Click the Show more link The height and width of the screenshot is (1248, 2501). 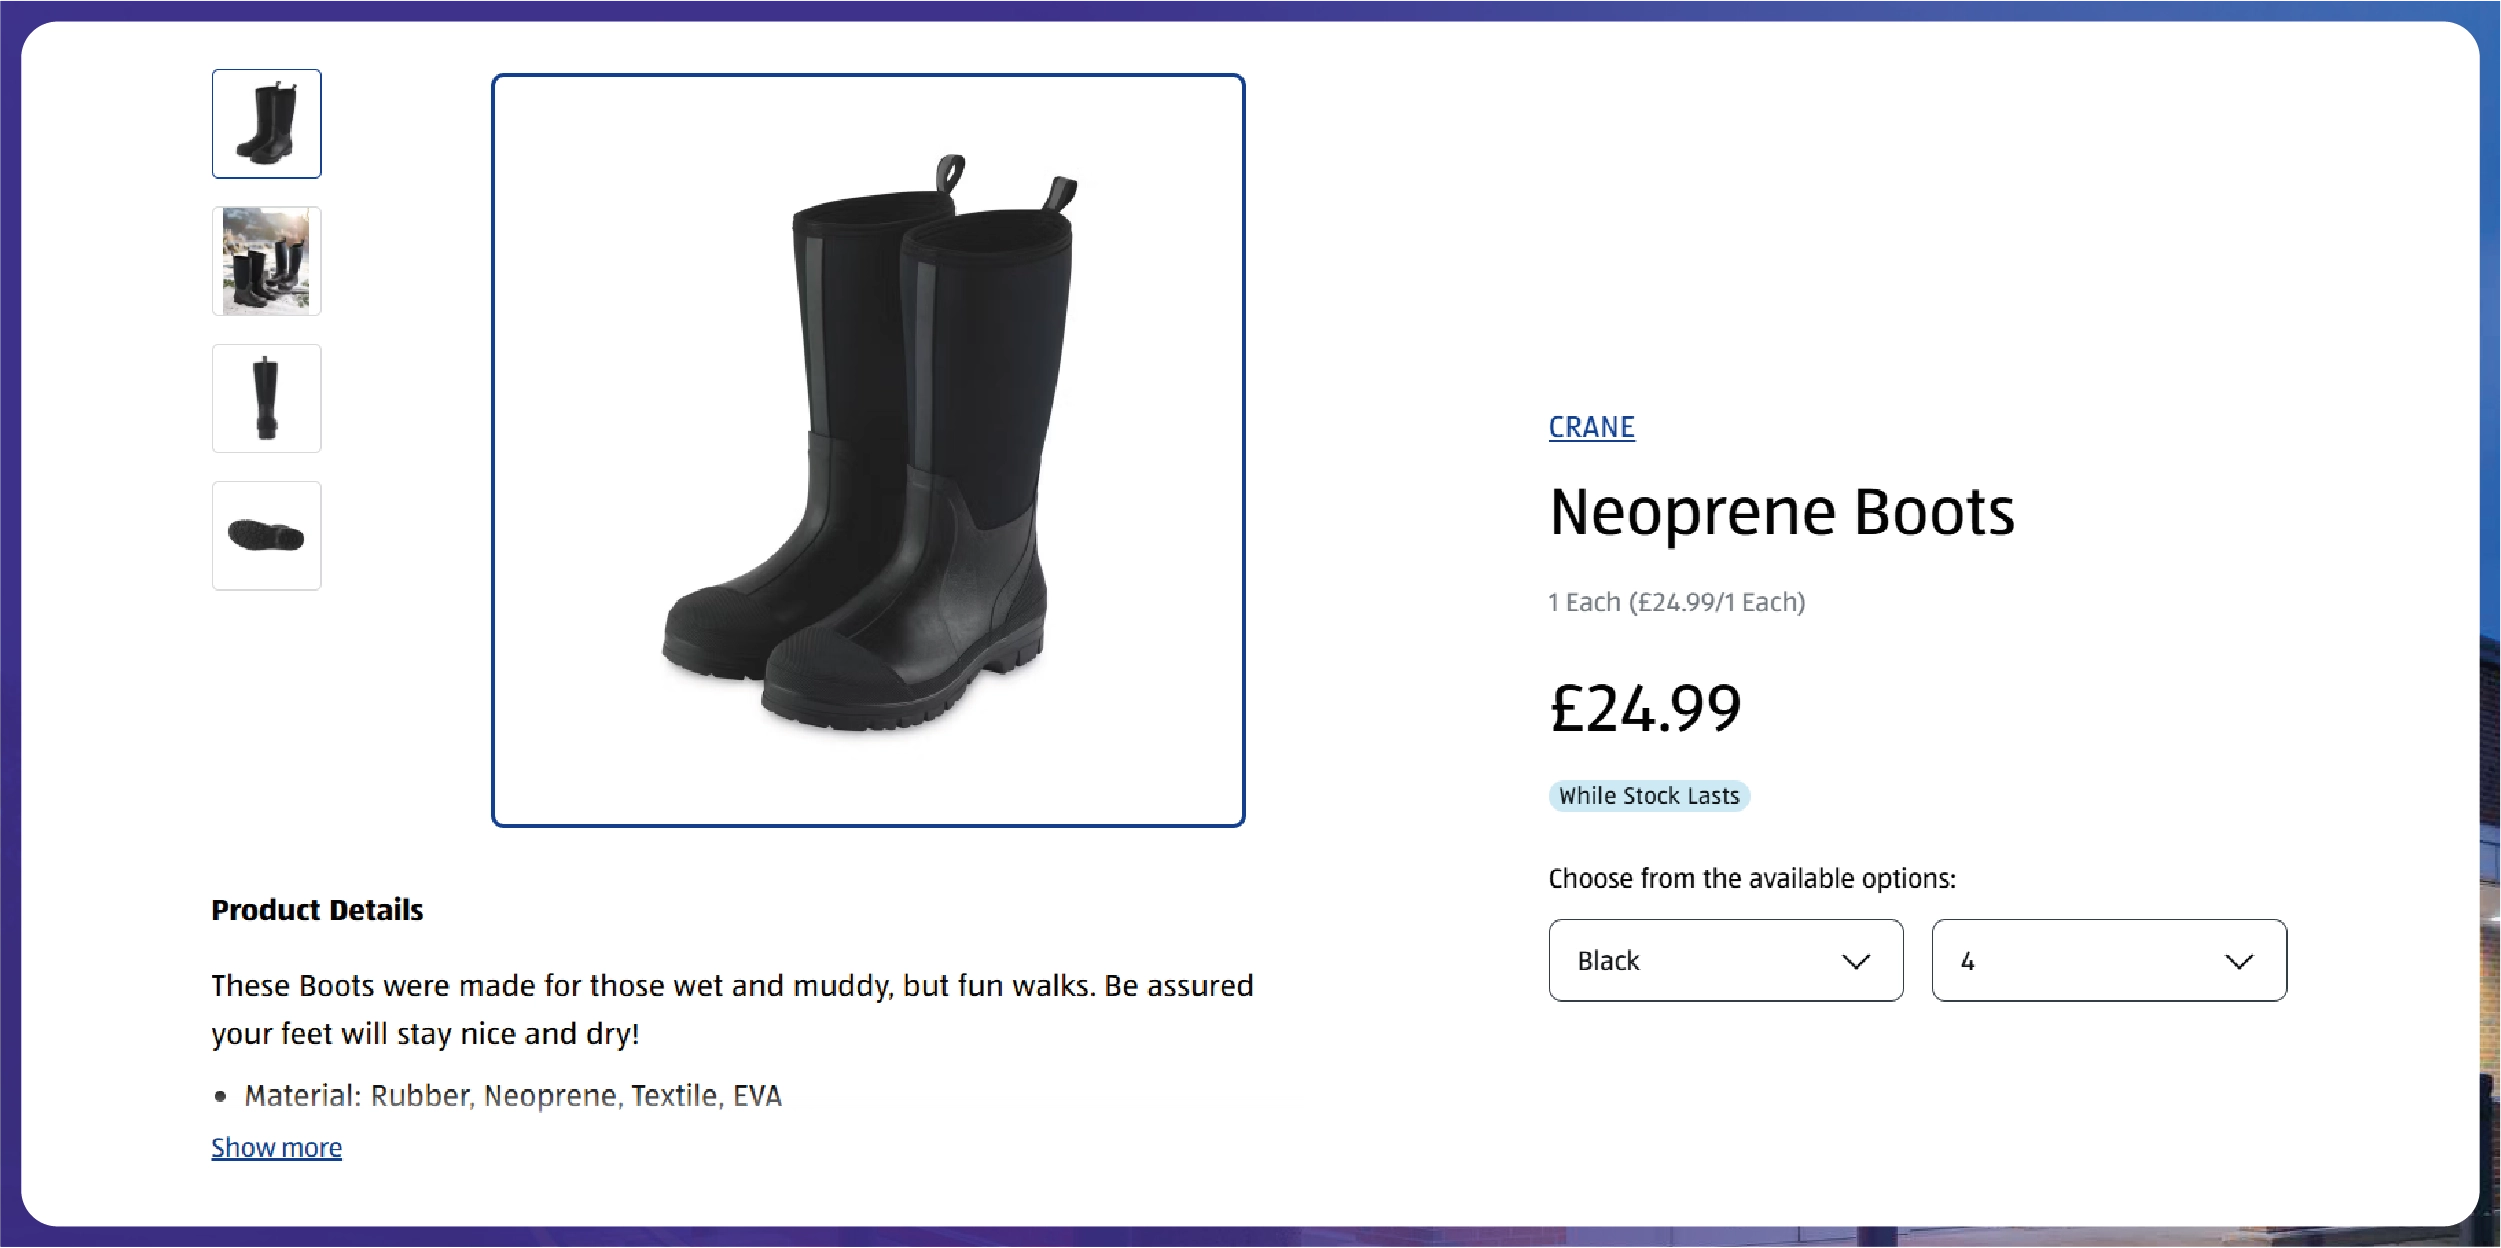coord(276,1147)
